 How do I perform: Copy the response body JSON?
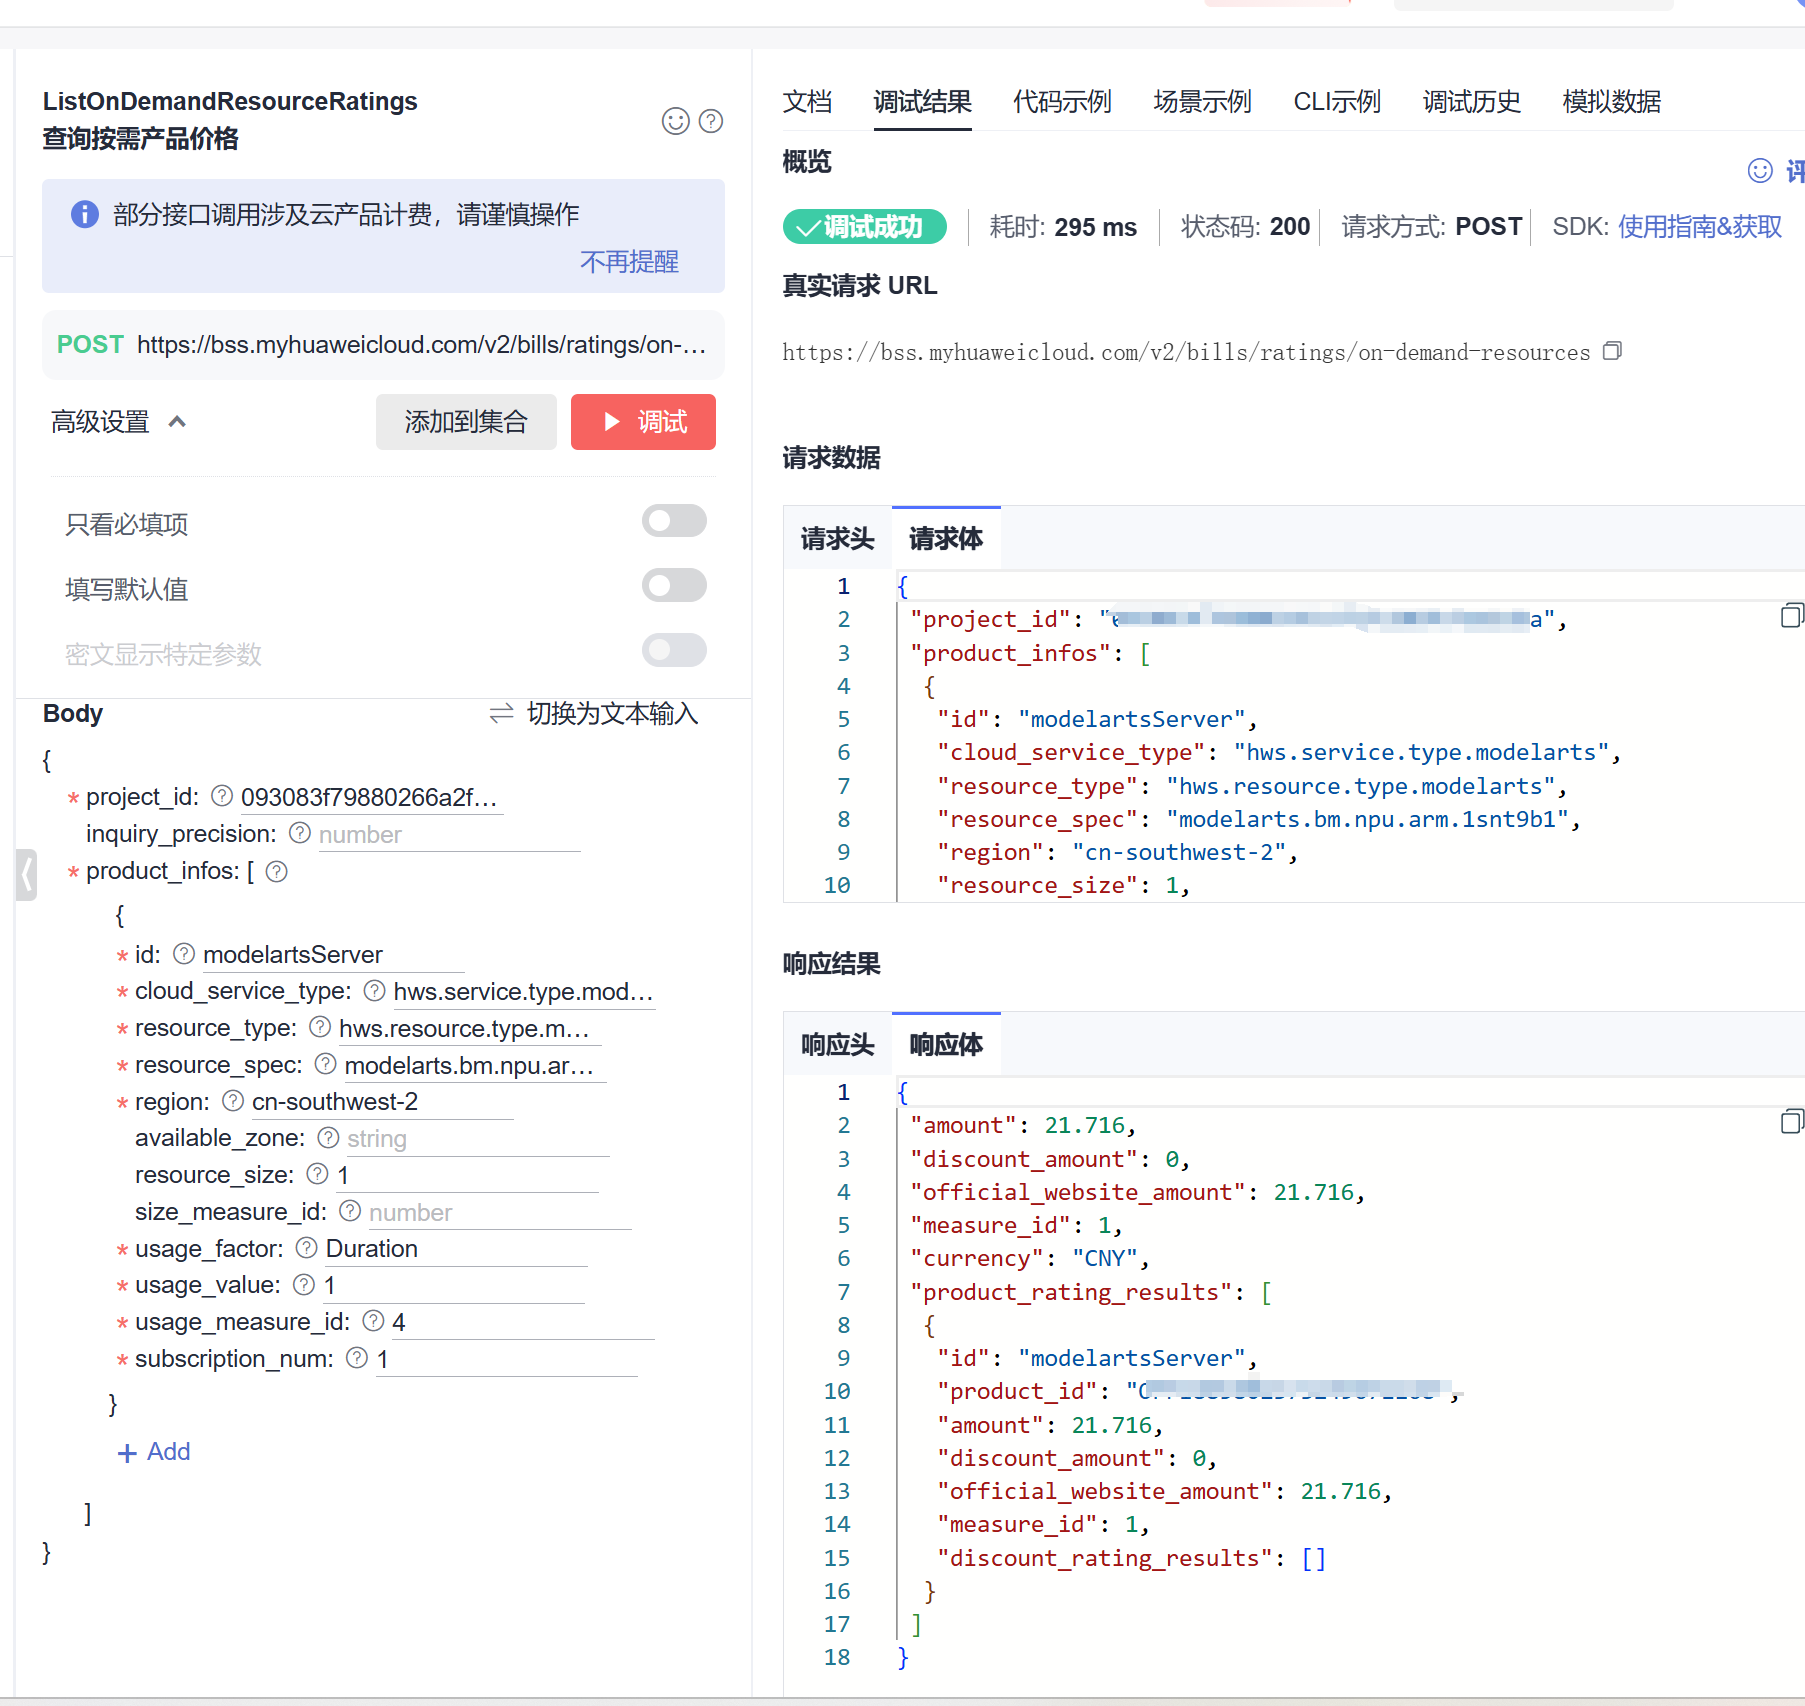(1791, 1122)
